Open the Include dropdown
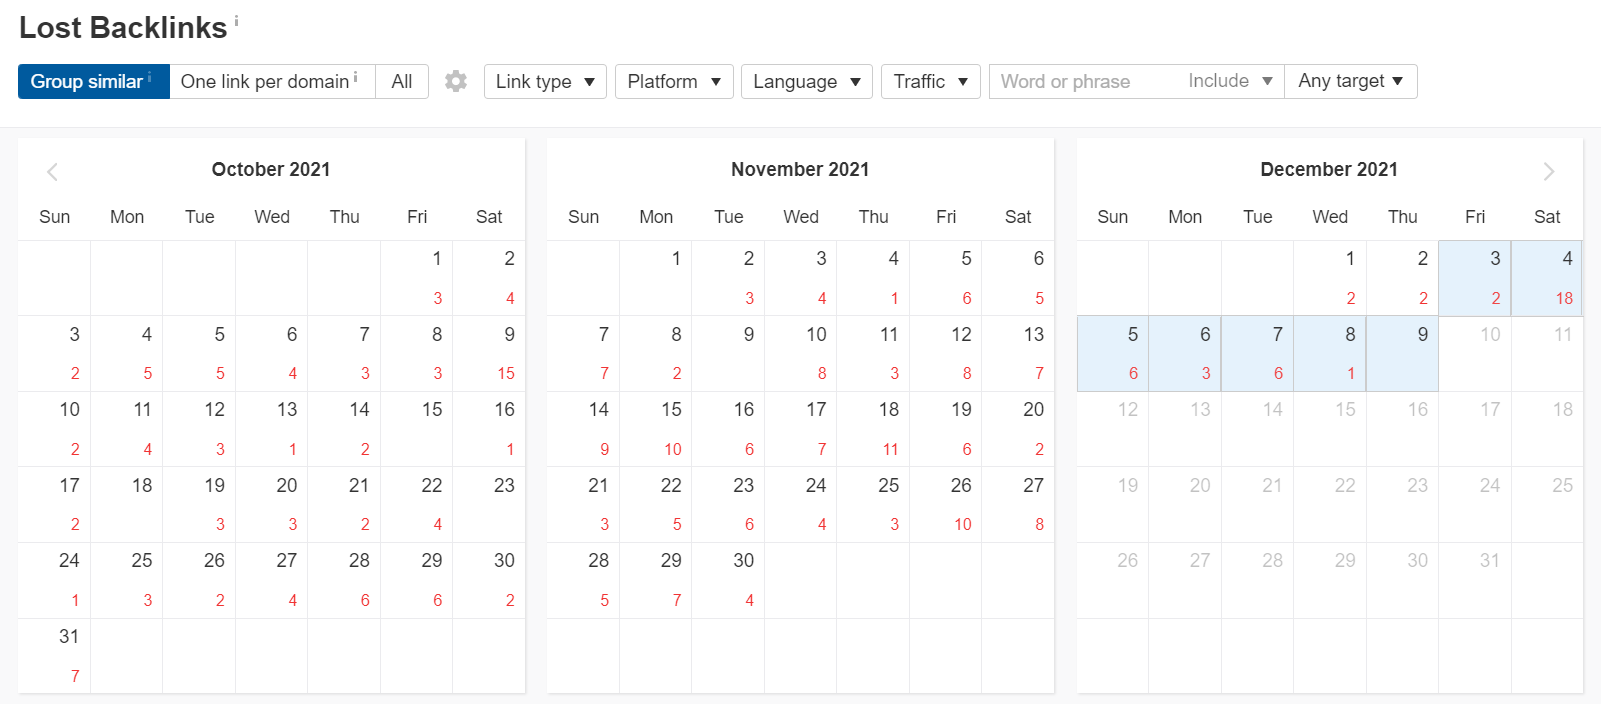 click(1230, 81)
